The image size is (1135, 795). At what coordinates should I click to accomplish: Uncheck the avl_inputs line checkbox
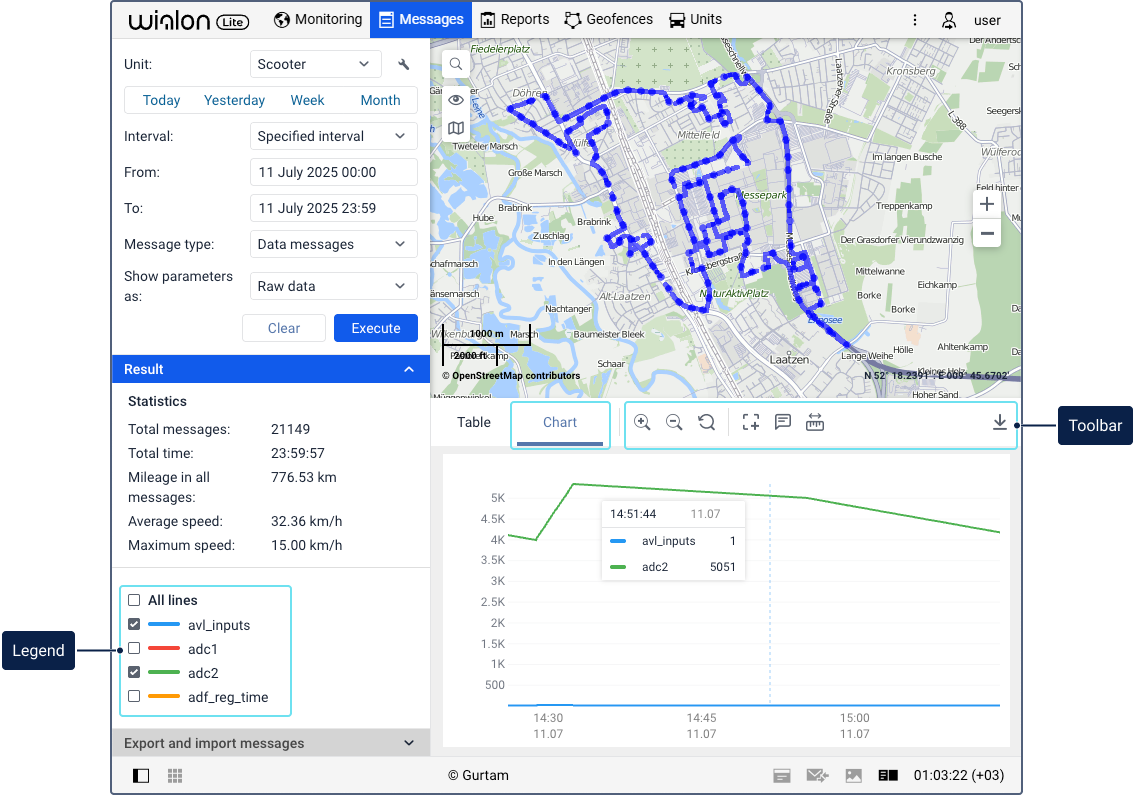134,623
